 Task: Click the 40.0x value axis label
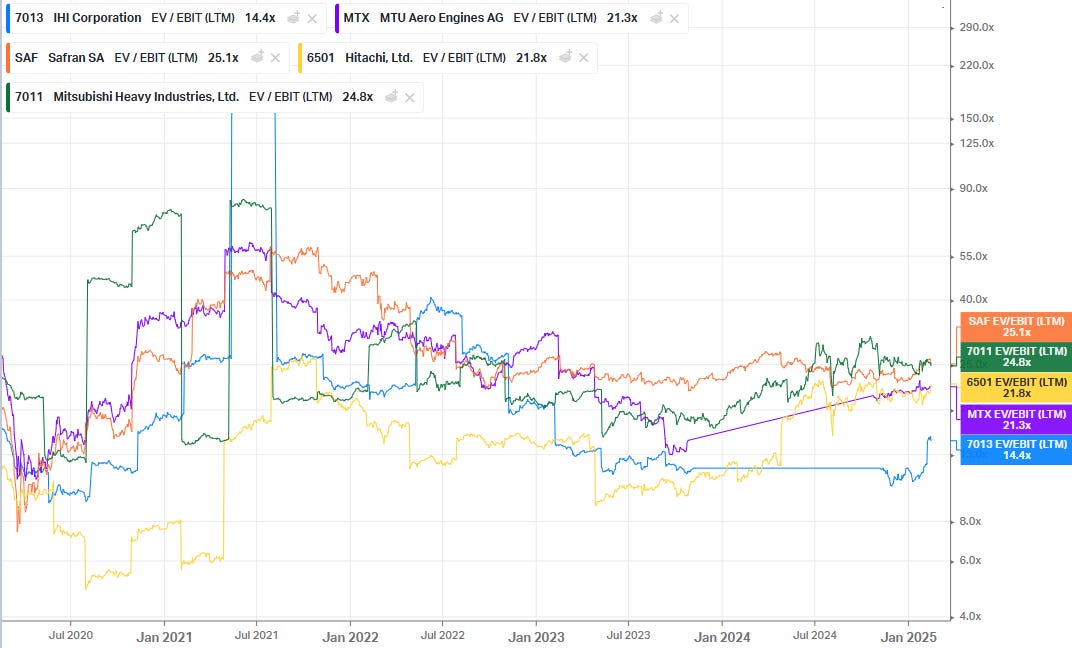click(974, 299)
